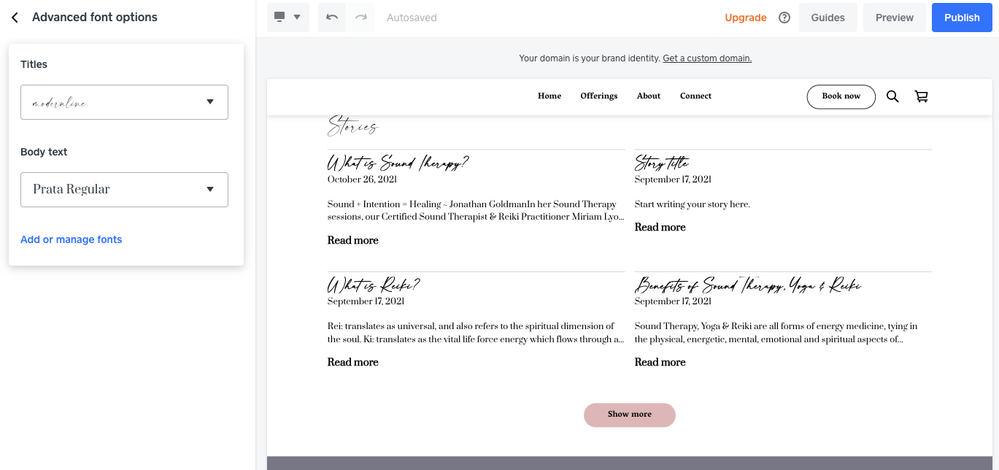The image size is (999, 470).
Task: Click the site search magnifier icon
Action: (892, 97)
